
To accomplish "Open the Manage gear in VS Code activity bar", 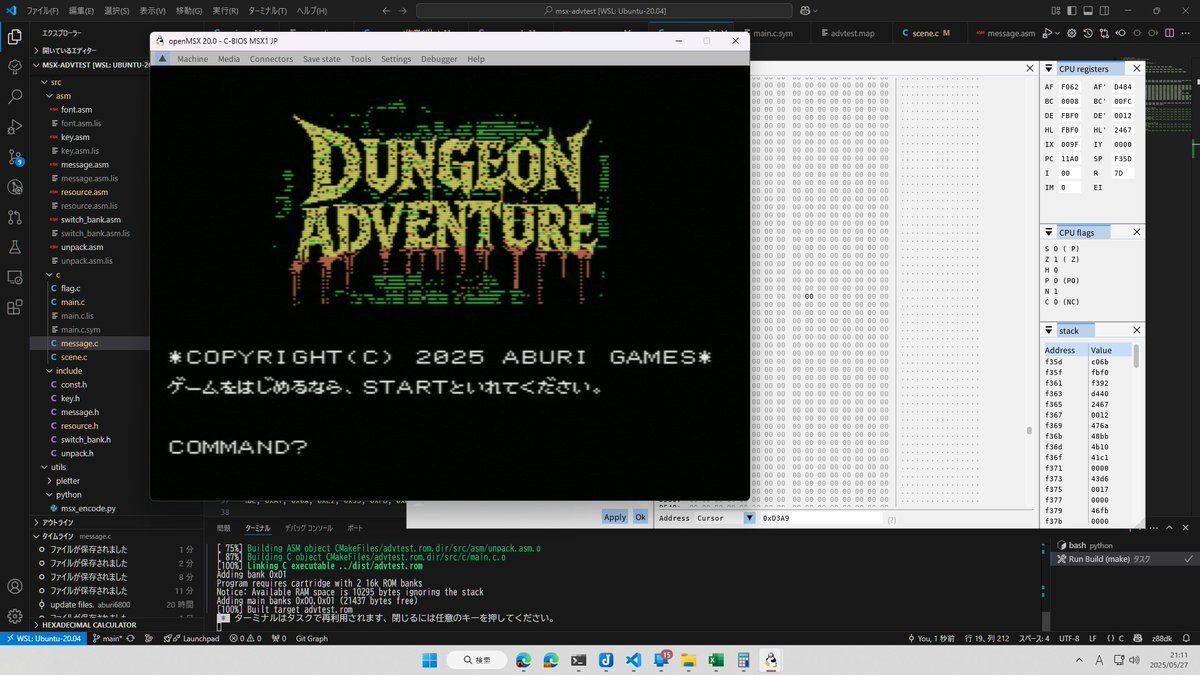I will 15,617.
